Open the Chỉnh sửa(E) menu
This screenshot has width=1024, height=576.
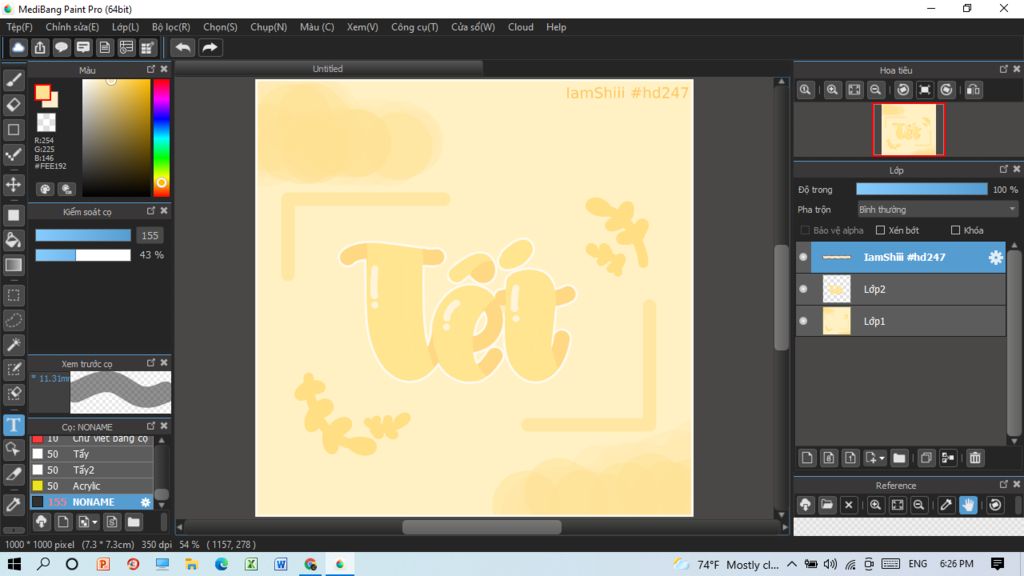click(72, 27)
